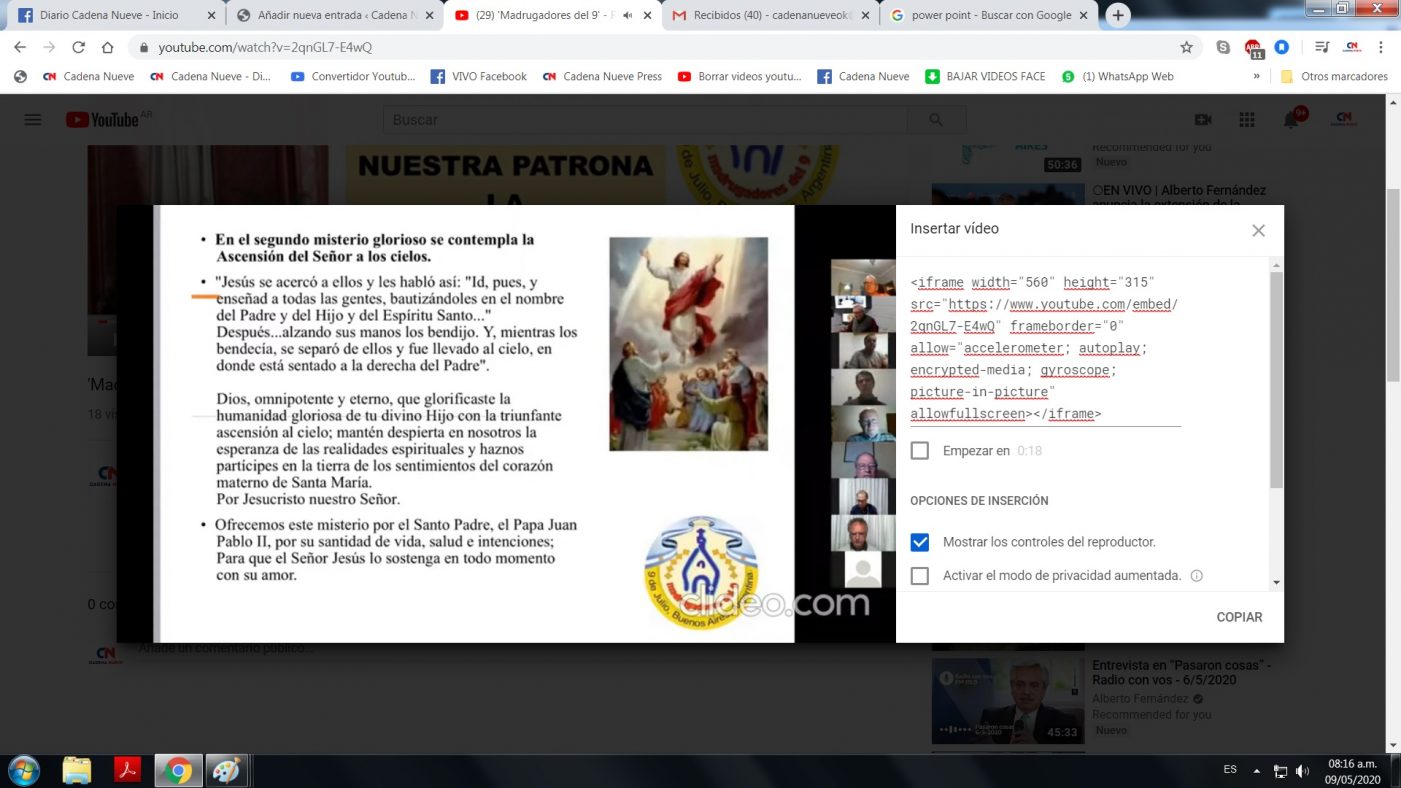
Task: Close the Gmail Recibidos tab
Action: (x=865, y=15)
